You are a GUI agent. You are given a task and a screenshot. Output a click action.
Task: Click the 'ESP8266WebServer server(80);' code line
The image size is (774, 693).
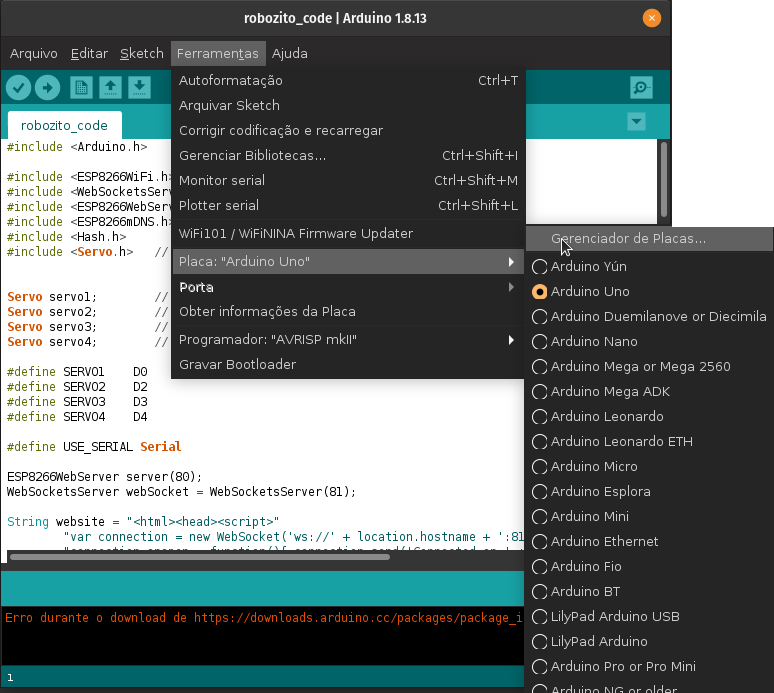pyautogui.click(x=104, y=477)
